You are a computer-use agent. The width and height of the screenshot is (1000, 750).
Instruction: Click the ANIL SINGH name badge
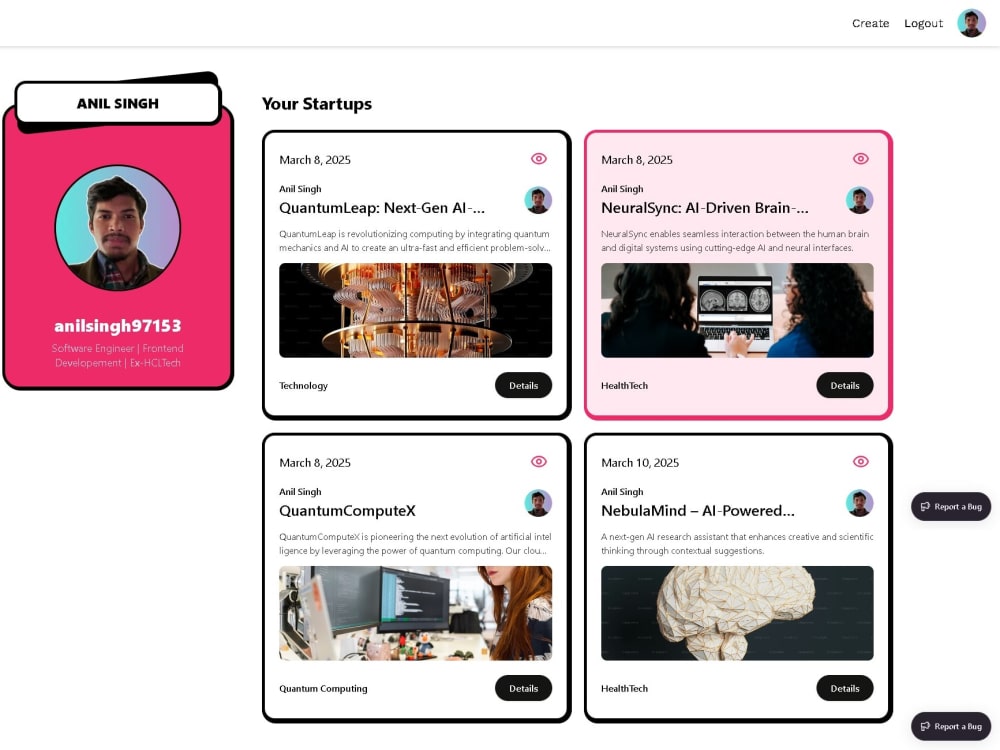click(x=118, y=103)
